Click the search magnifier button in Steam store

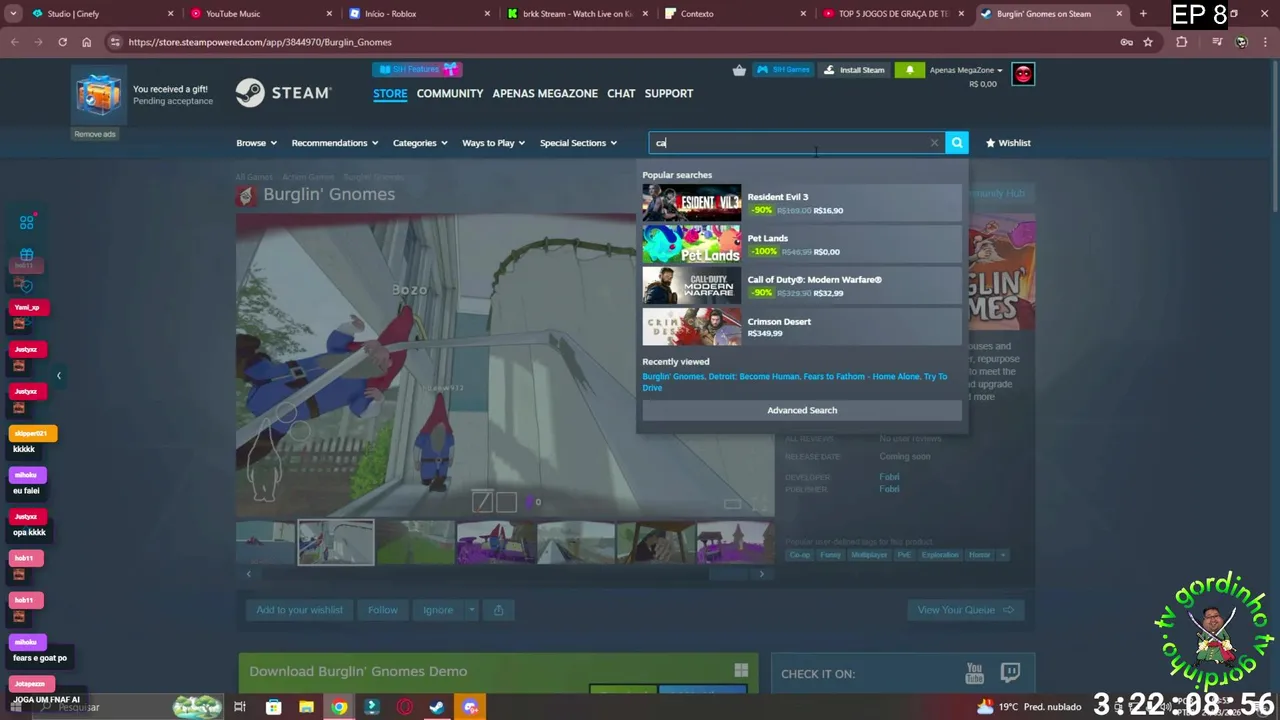pos(957,143)
